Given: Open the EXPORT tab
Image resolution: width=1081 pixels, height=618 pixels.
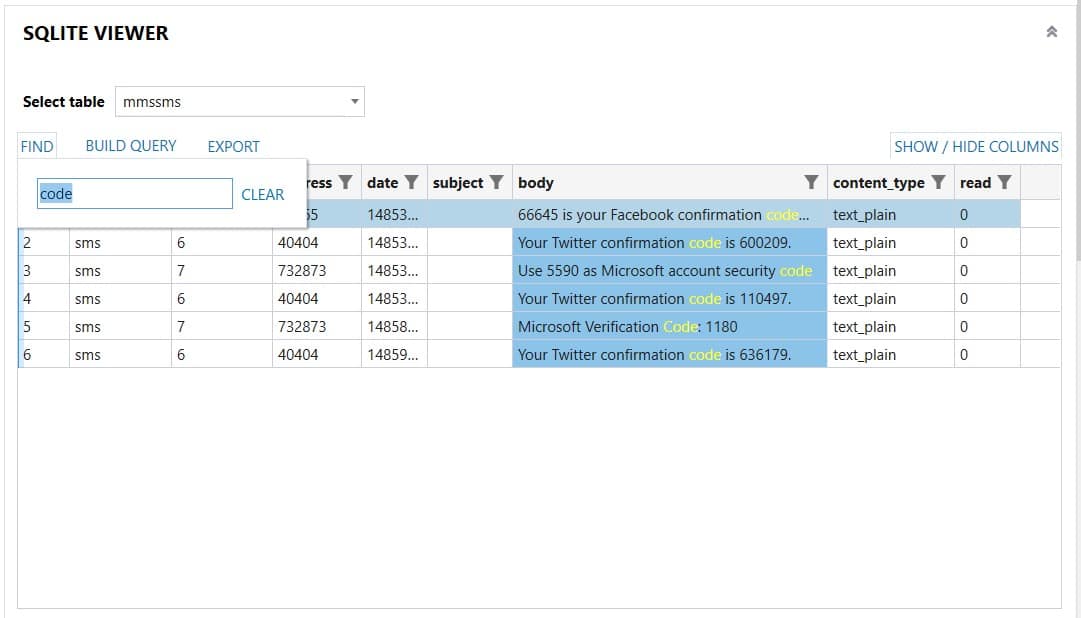Looking at the screenshot, I should click(233, 146).
